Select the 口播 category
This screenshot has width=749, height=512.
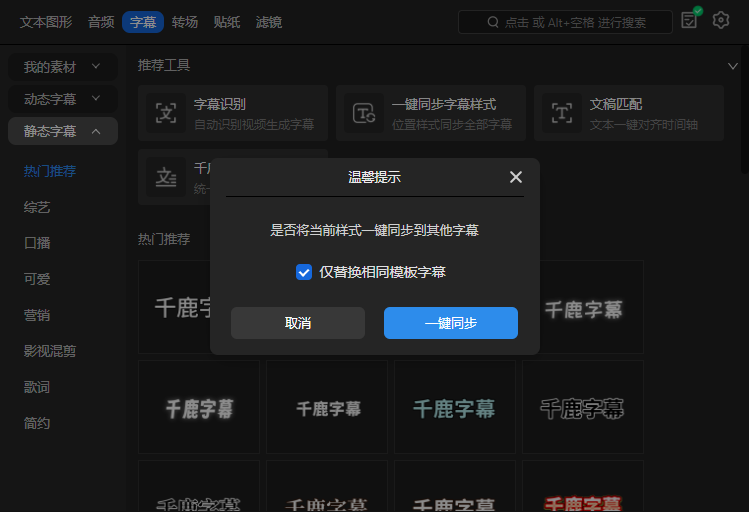37,243
